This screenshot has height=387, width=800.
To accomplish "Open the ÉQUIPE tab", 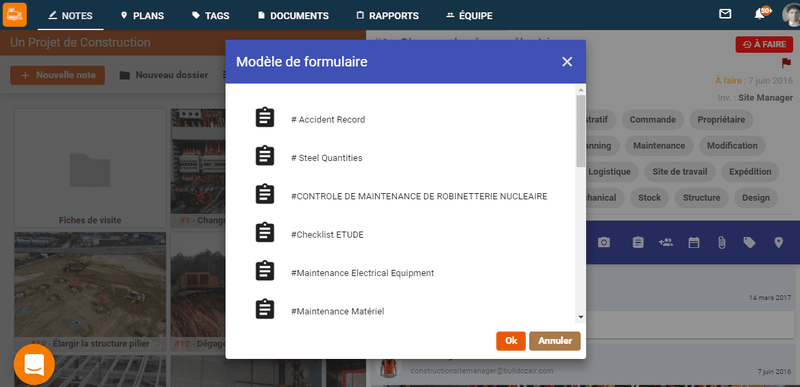I will coord(469,15).
